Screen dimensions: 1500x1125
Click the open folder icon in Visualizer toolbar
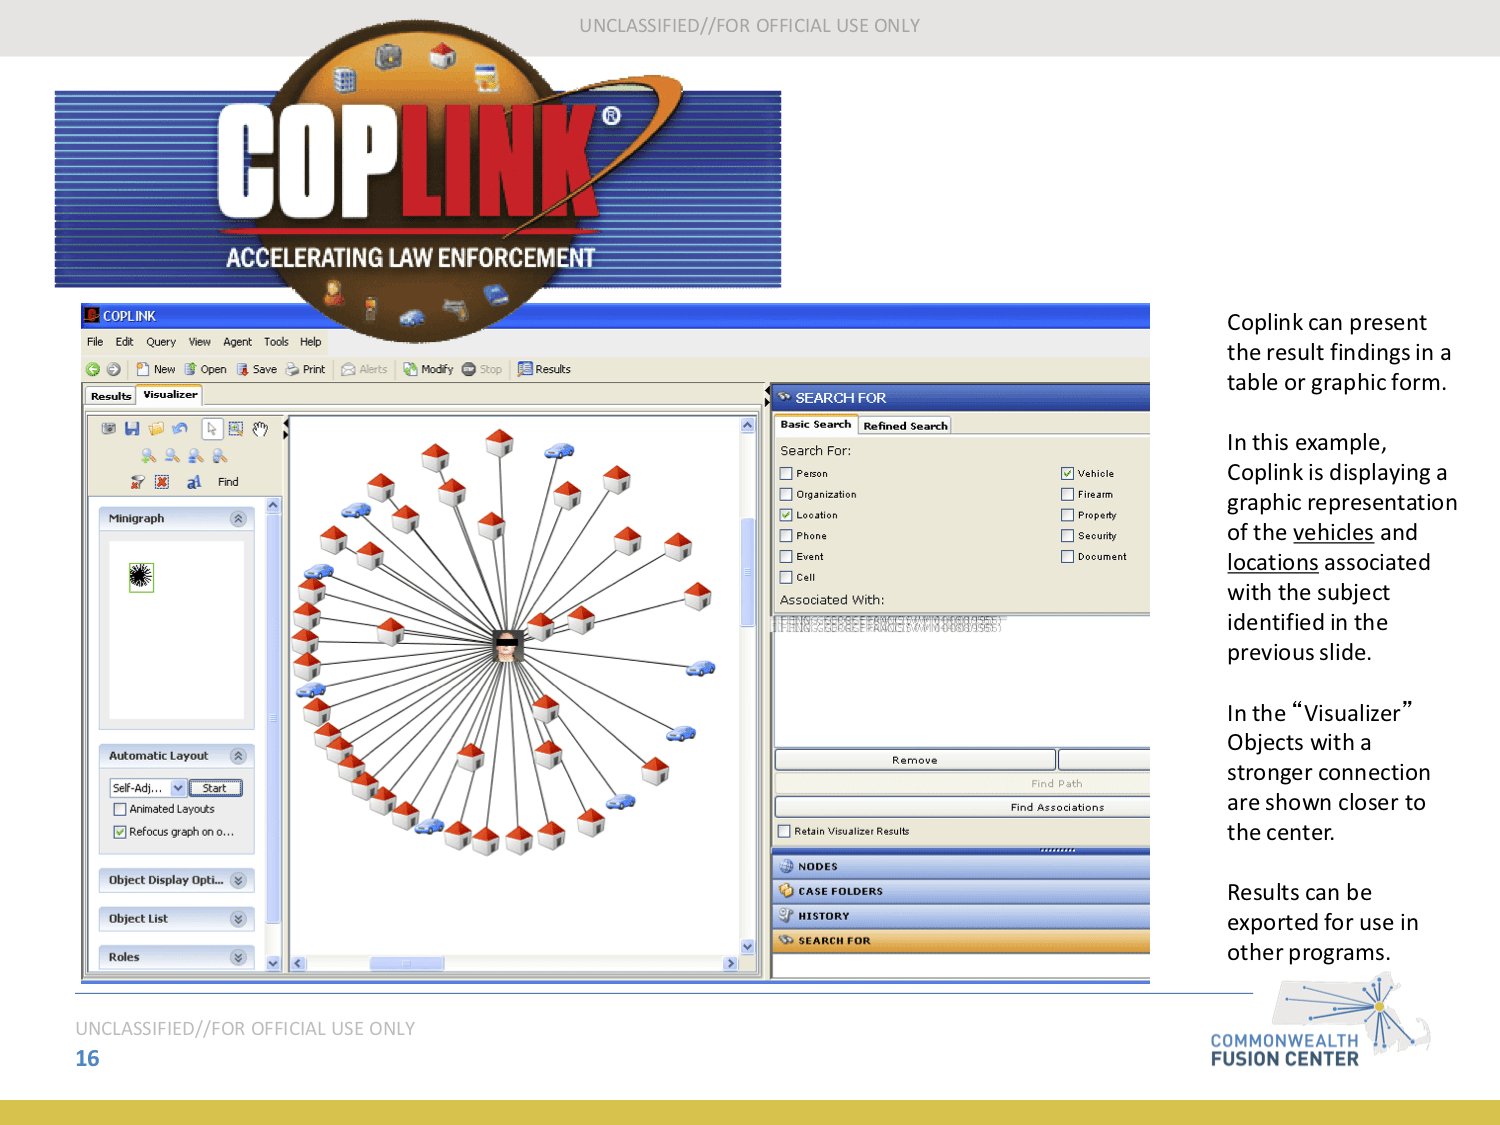pyautogui.click(x=156, y=429)
